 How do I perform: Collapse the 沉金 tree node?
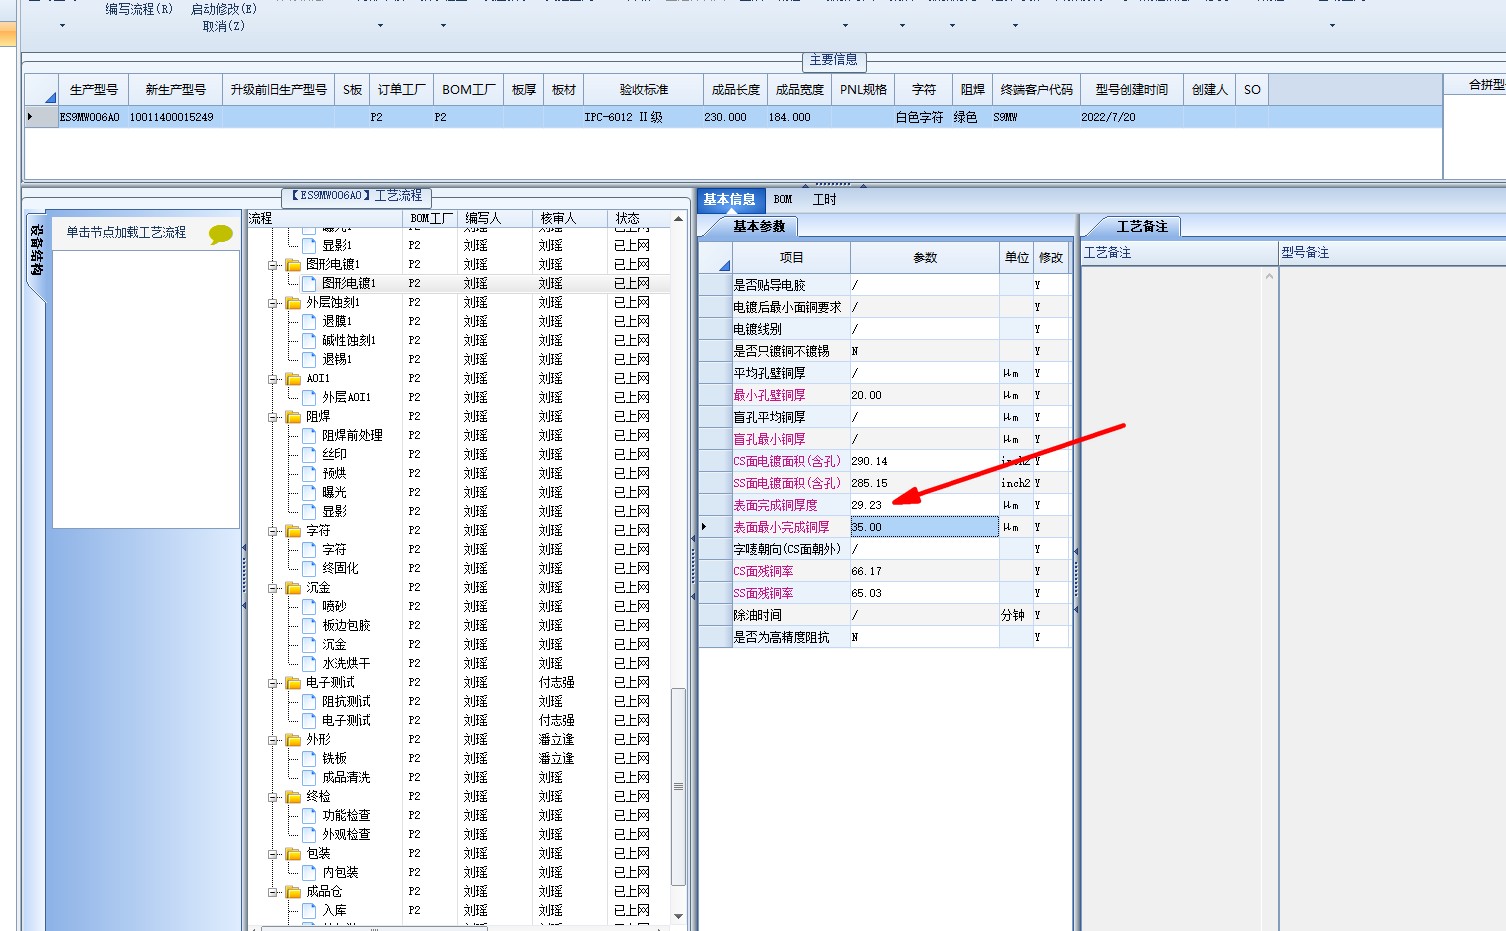click(x=273, y=588)
